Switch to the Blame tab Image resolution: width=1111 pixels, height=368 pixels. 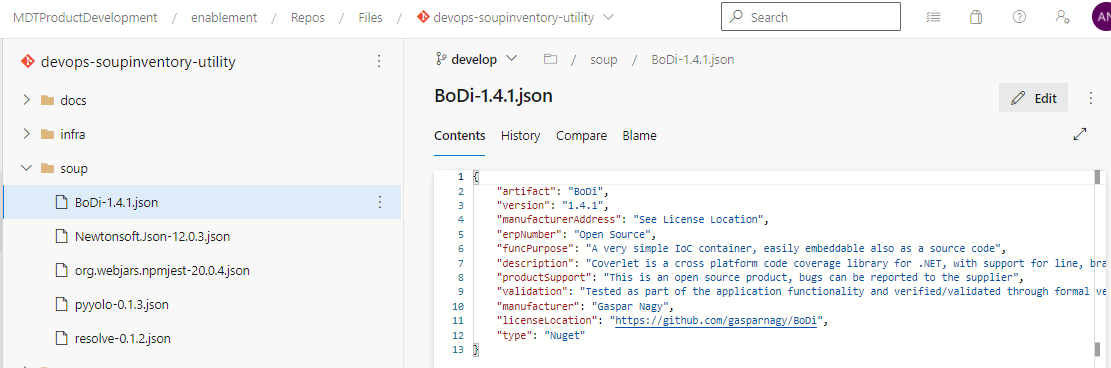639,135
